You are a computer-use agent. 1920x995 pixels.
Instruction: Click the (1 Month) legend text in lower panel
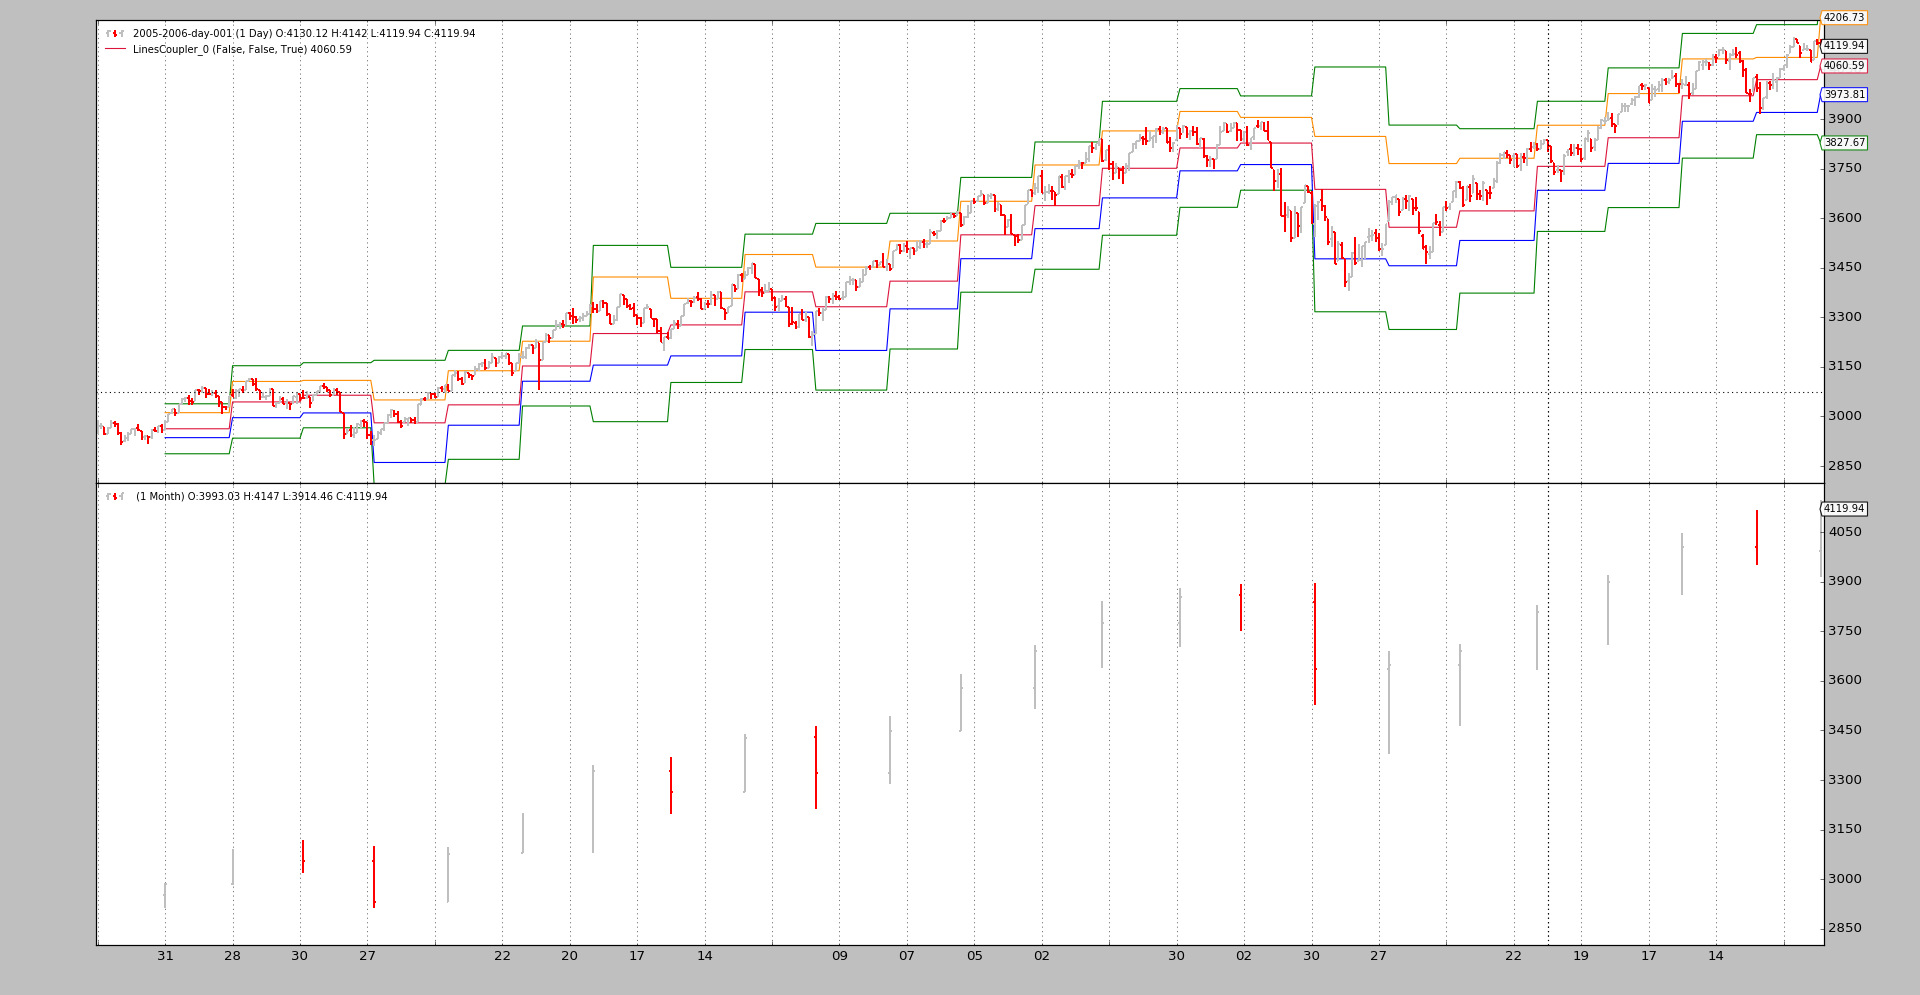point(261,496)
